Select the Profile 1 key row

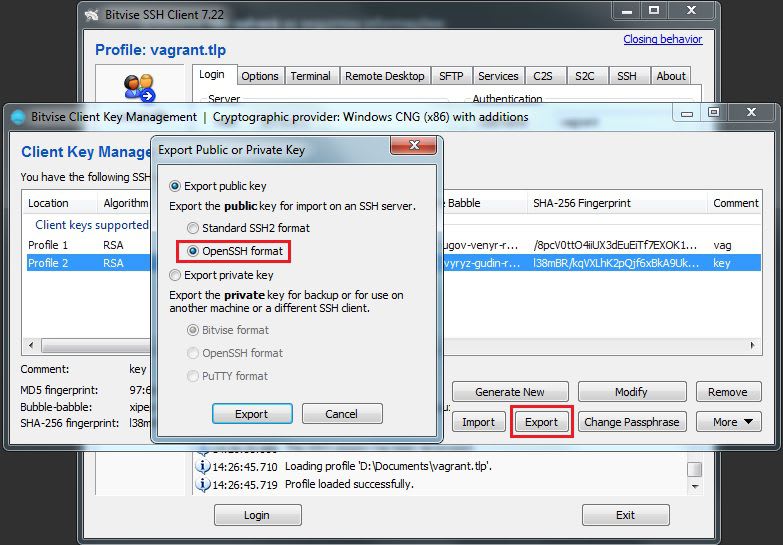tap(393, 245)
